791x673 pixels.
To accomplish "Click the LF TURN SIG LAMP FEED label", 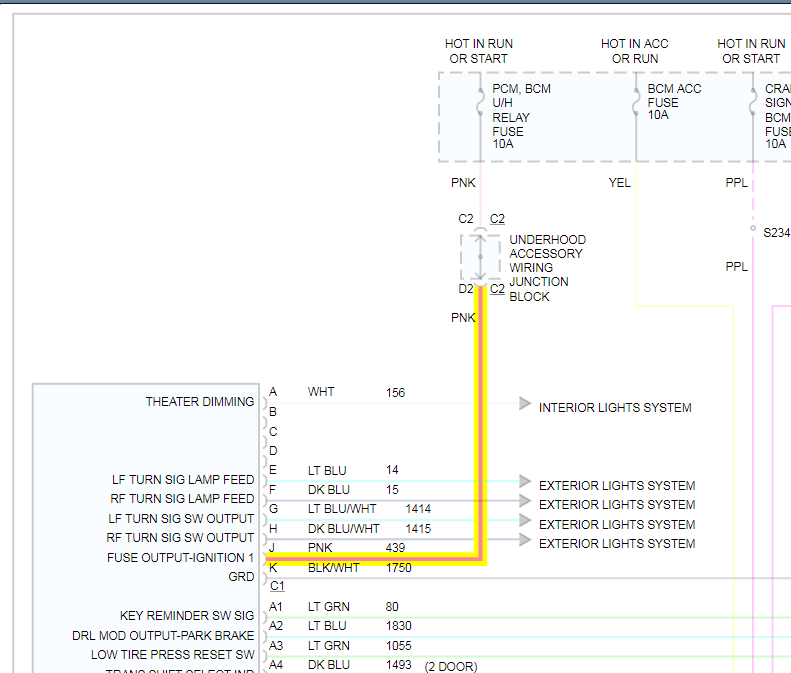I will pos(183,479).
